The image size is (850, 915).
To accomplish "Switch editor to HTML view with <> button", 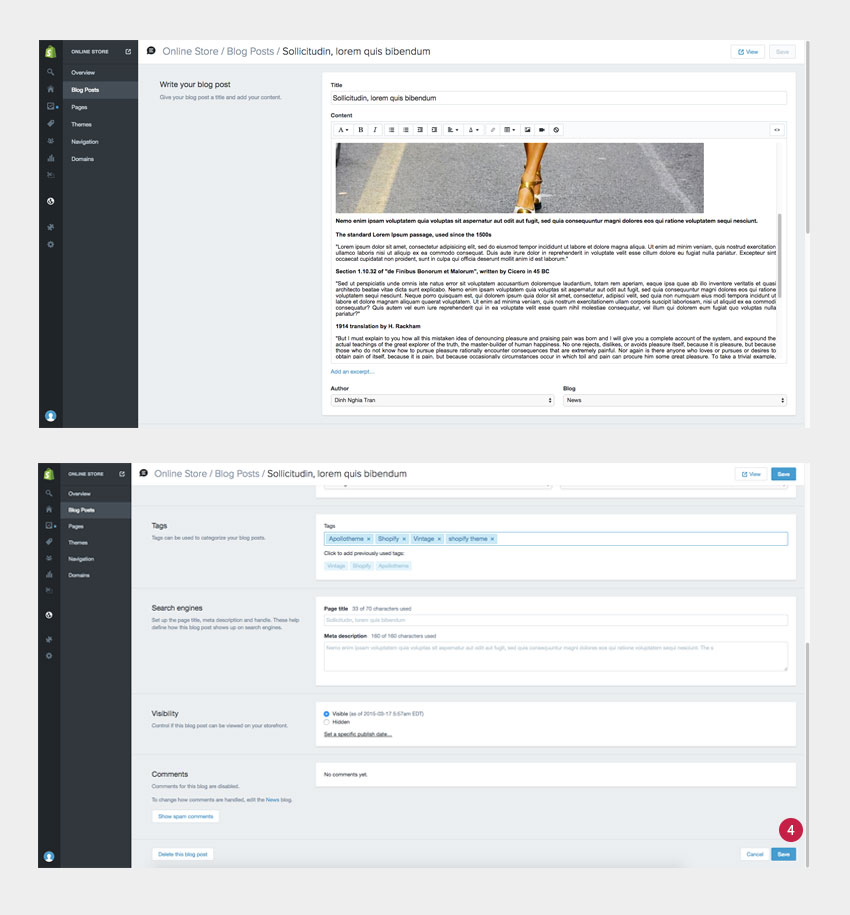I will click(776, 130).
